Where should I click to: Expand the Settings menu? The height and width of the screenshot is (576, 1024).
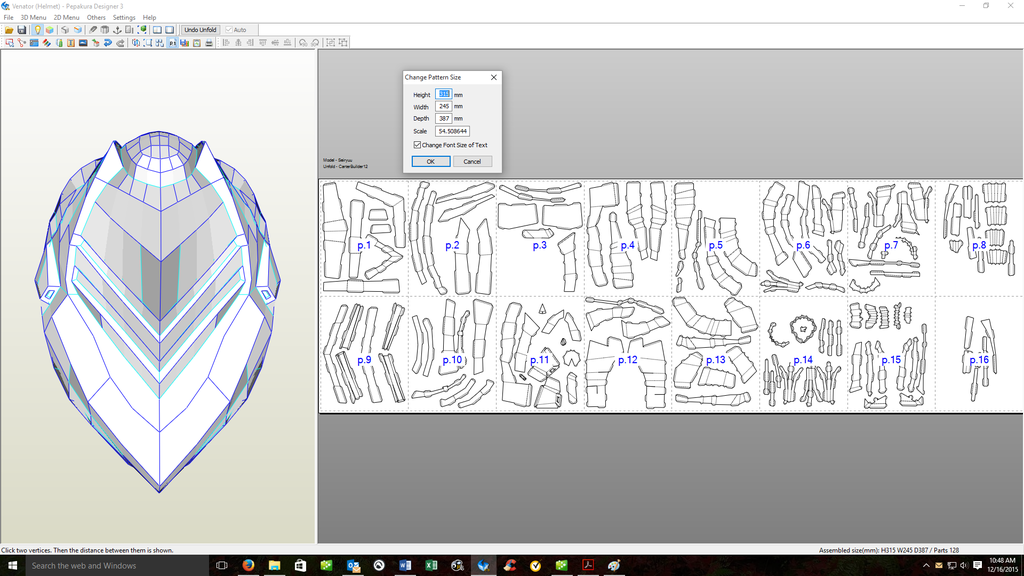click(x=124, y=18)
